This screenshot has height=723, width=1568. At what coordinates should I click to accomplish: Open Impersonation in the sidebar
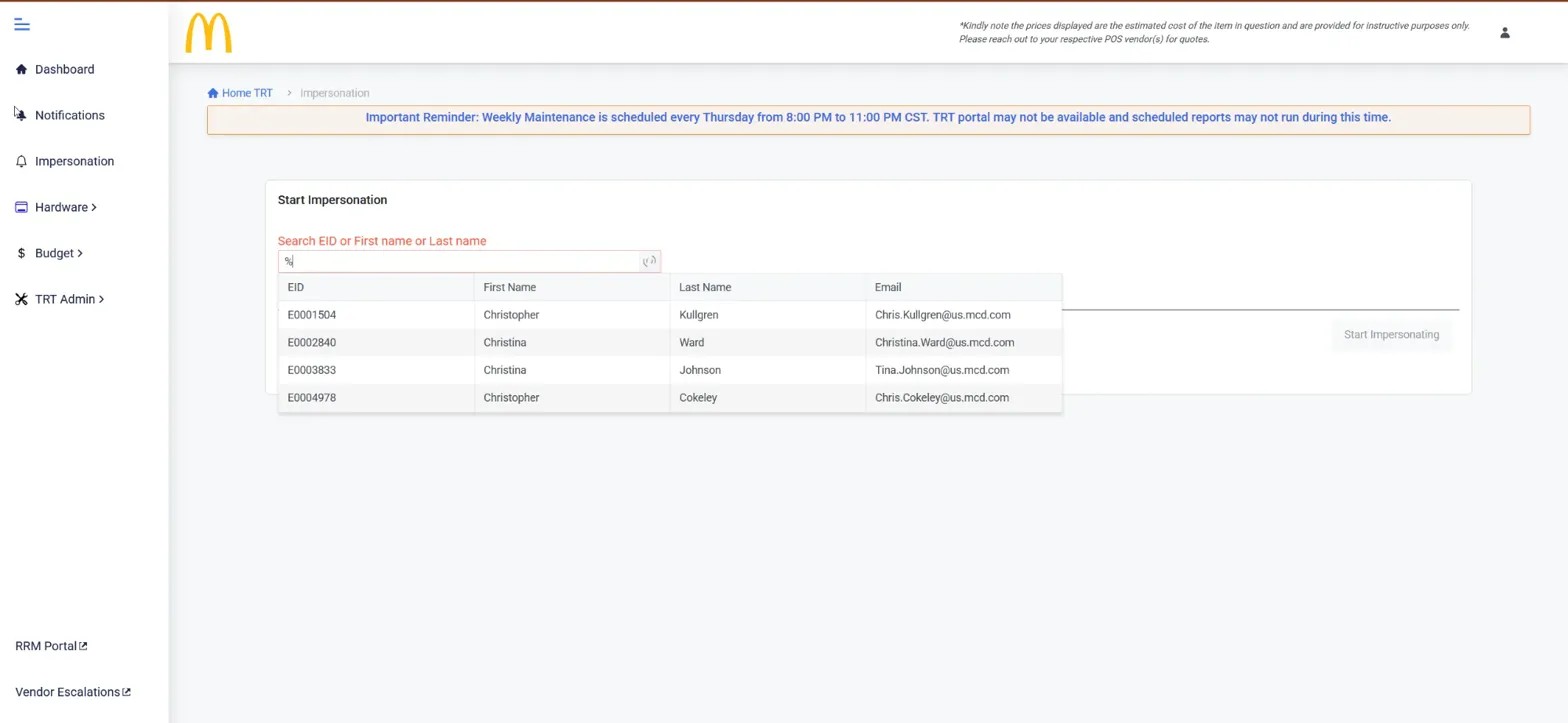click(x=74, y=161)
